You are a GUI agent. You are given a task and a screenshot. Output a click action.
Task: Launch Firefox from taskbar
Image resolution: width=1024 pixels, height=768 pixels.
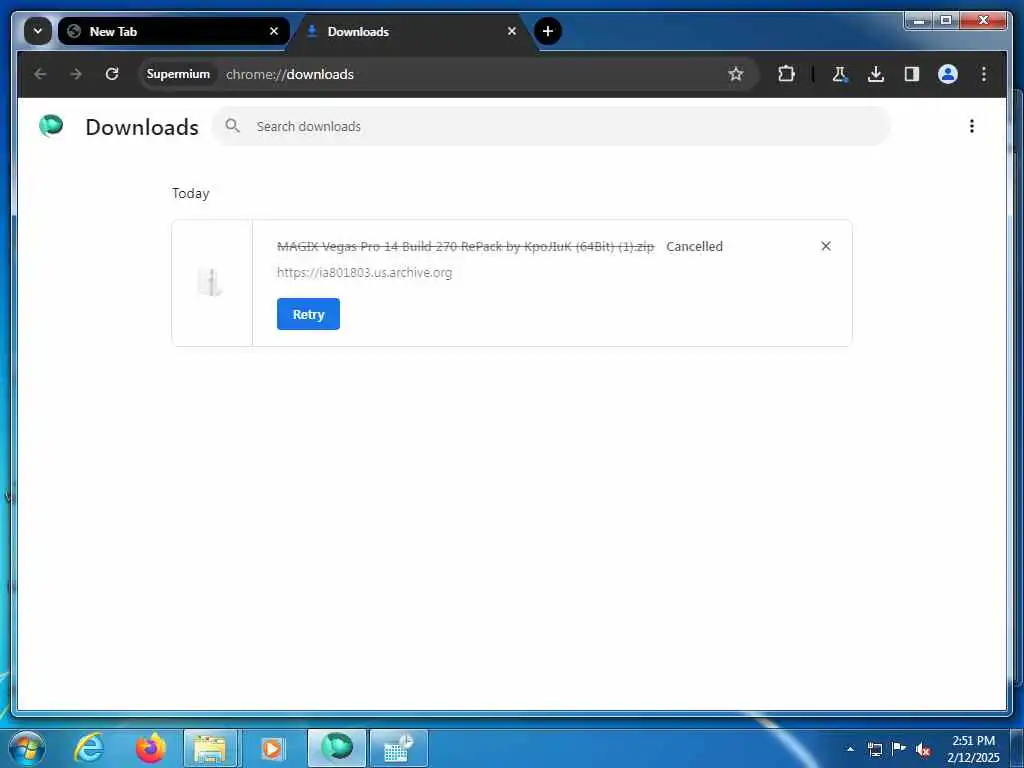tap(151, 748)
